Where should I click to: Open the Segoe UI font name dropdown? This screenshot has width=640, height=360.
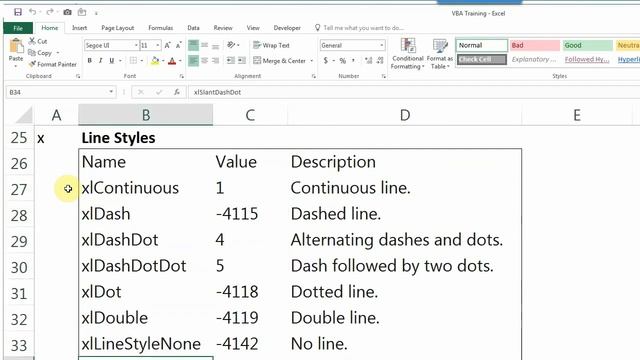pyautogui.click(x=136, y=45)
